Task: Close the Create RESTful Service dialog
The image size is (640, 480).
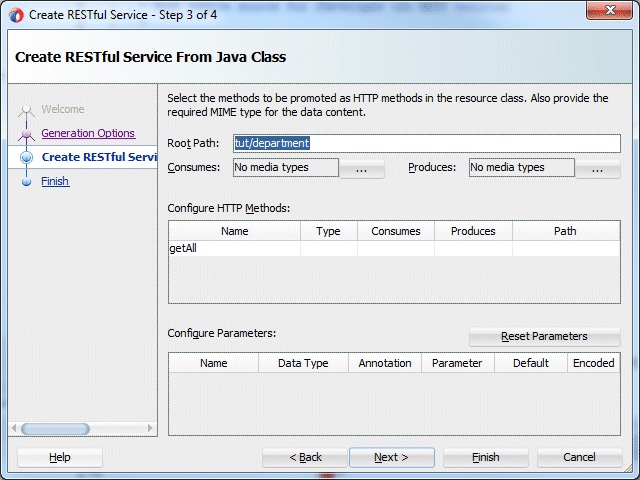Action: [609, 10]
